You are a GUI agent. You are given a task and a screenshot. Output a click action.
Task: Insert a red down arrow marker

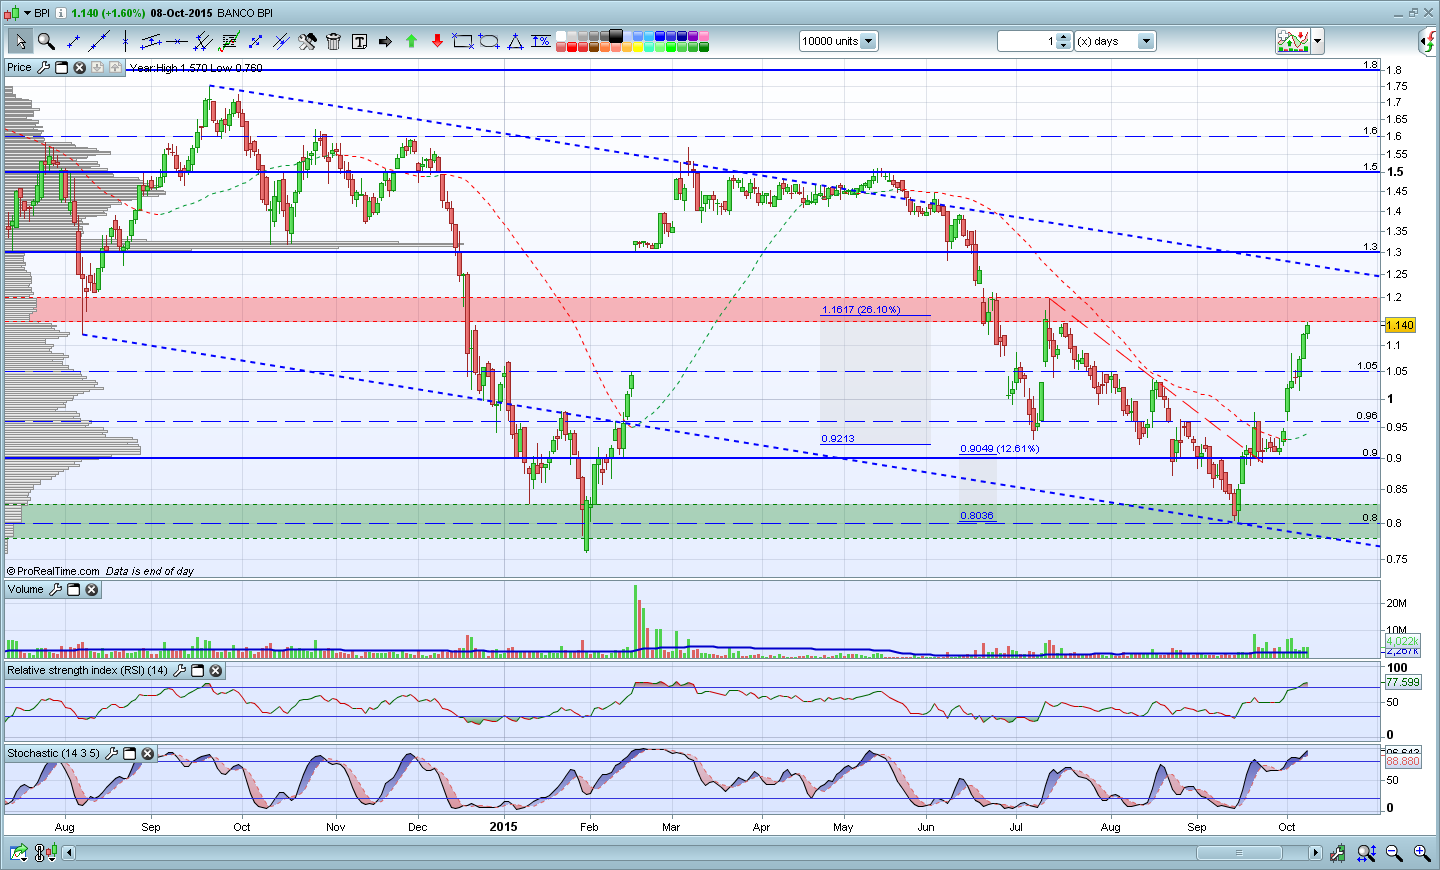(437, 41)
